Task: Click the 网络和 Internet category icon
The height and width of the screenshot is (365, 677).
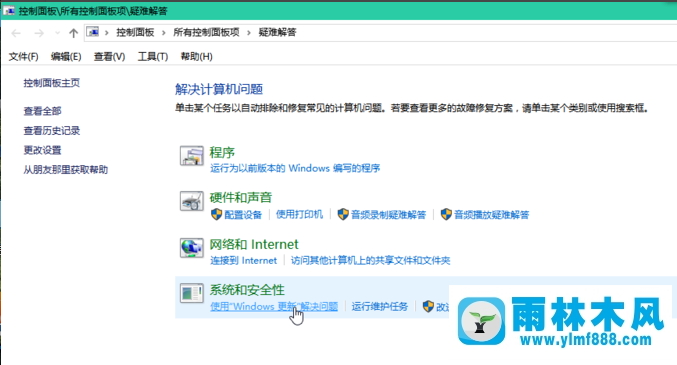Action: point(191,248)
